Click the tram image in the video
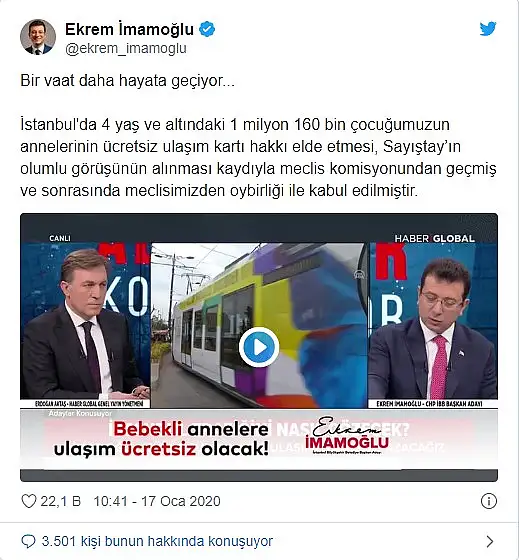 click(259, 325)
